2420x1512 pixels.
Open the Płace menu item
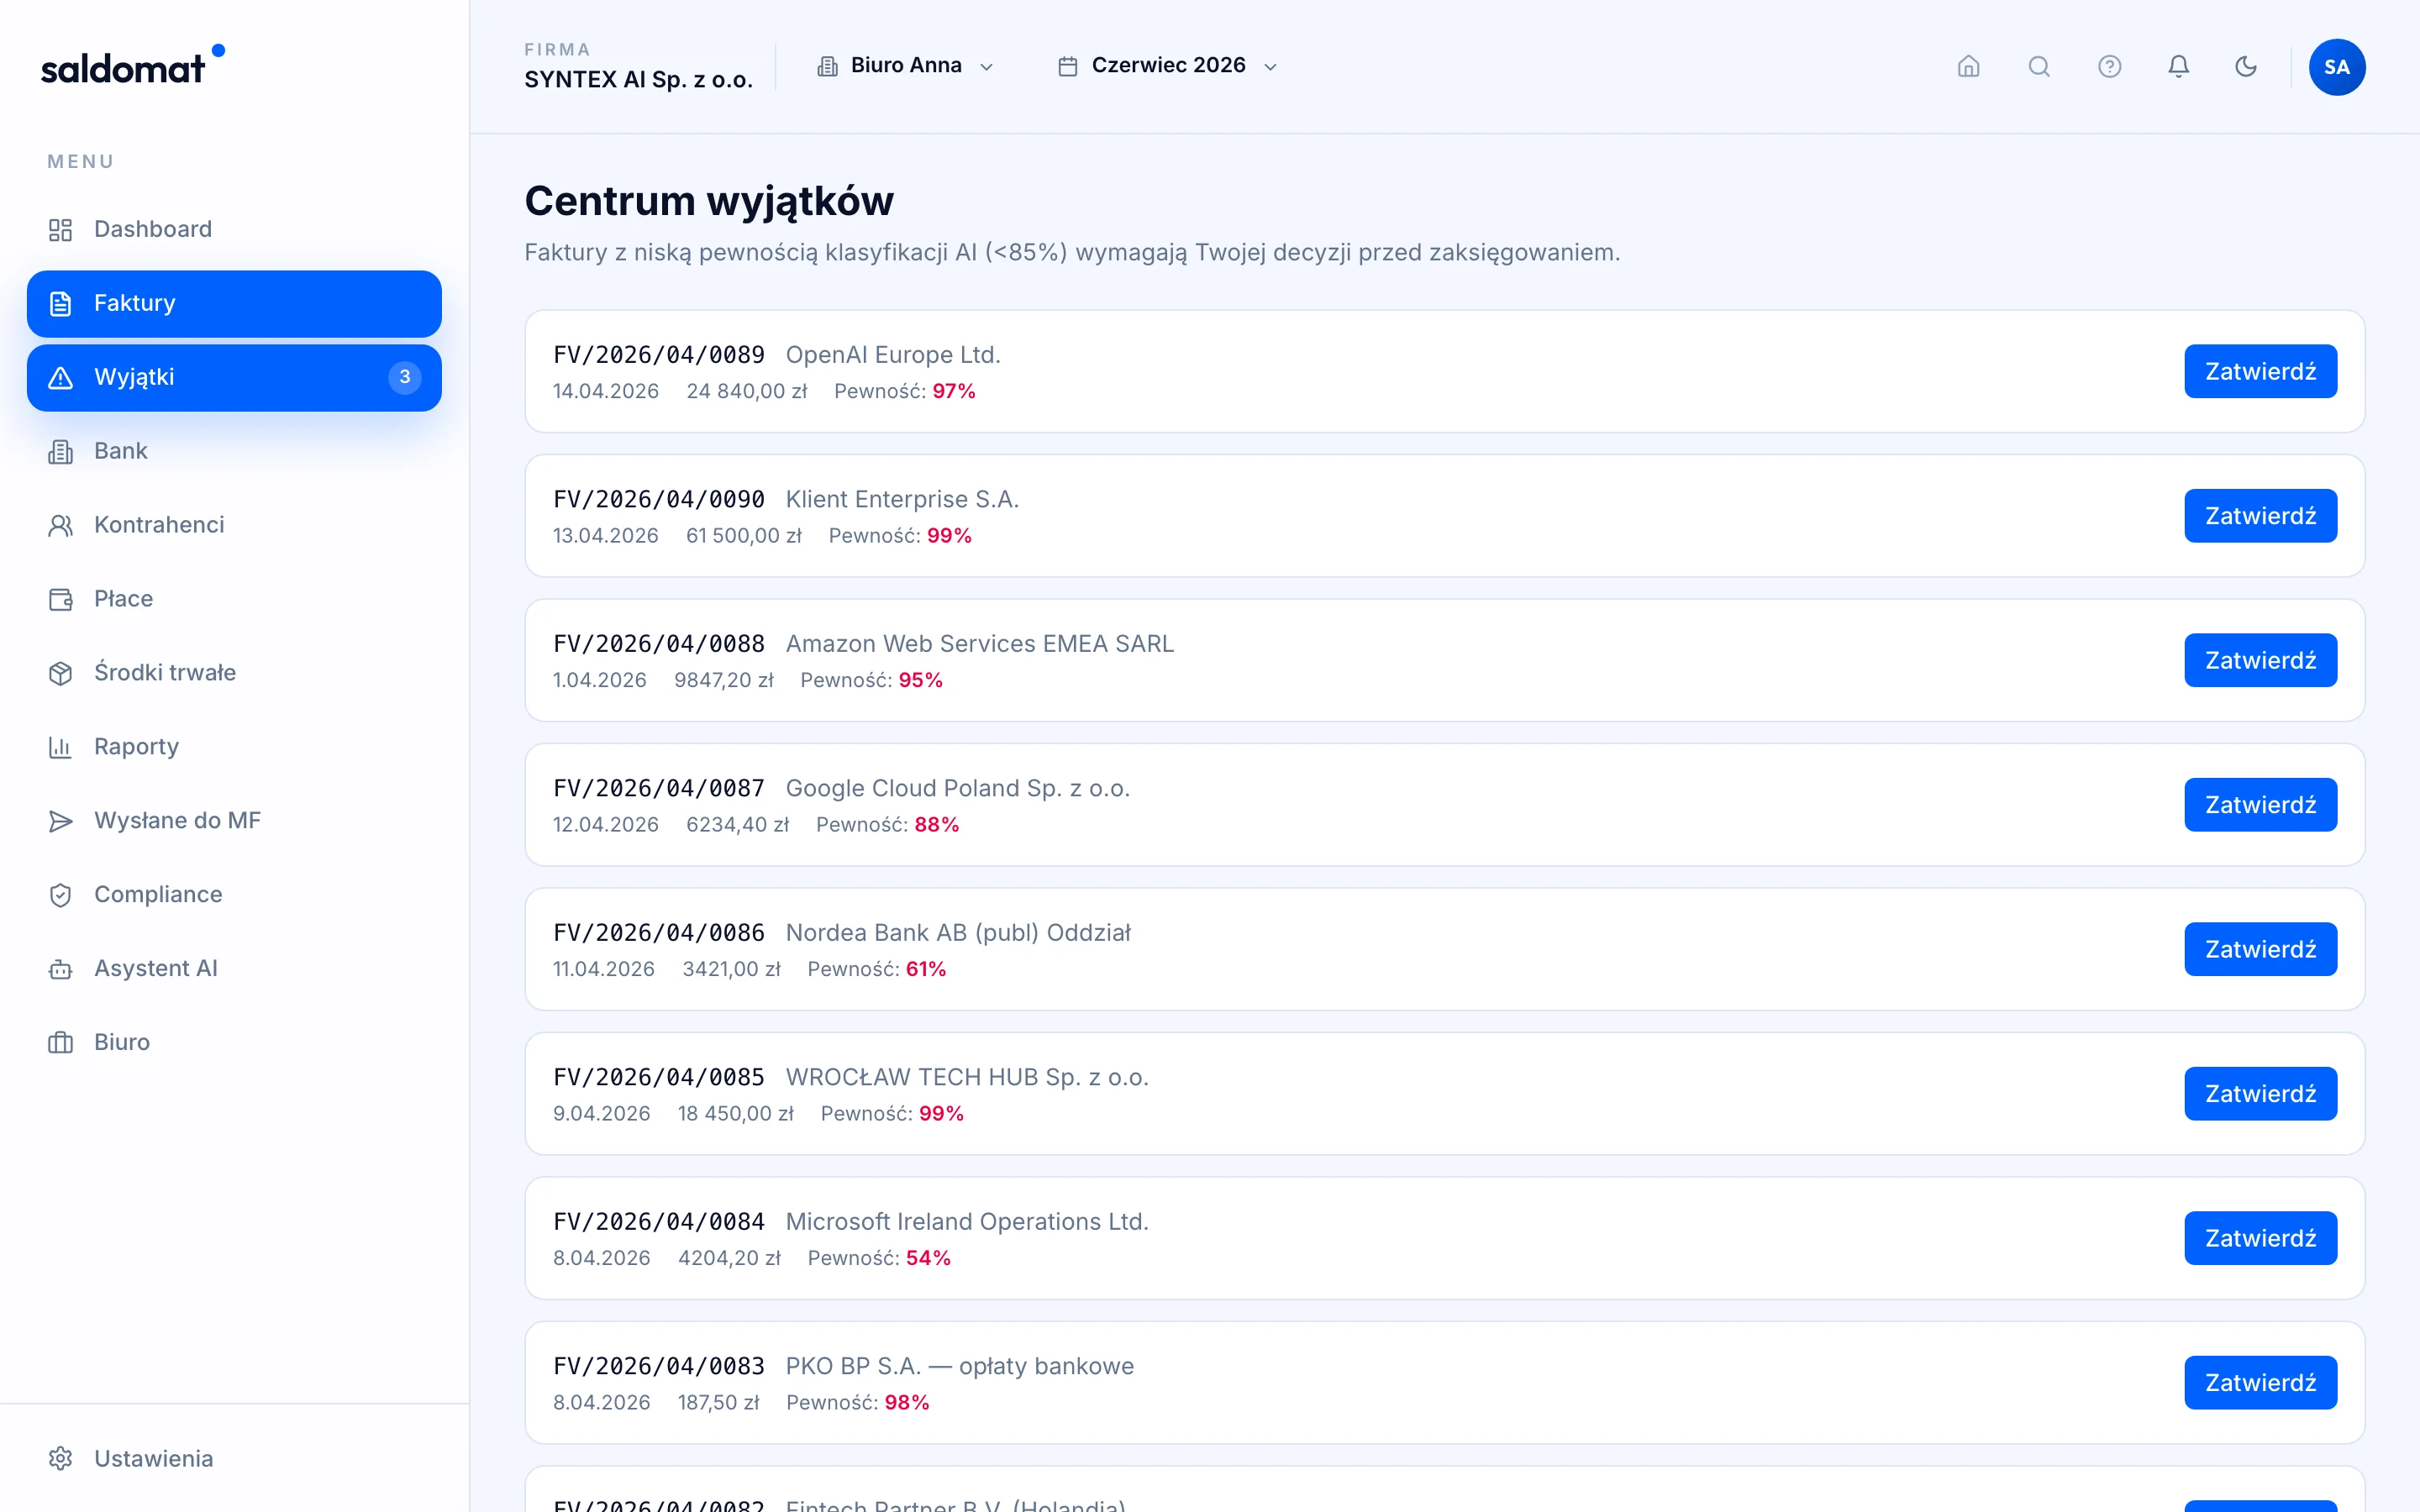click(x=234, y=600)
